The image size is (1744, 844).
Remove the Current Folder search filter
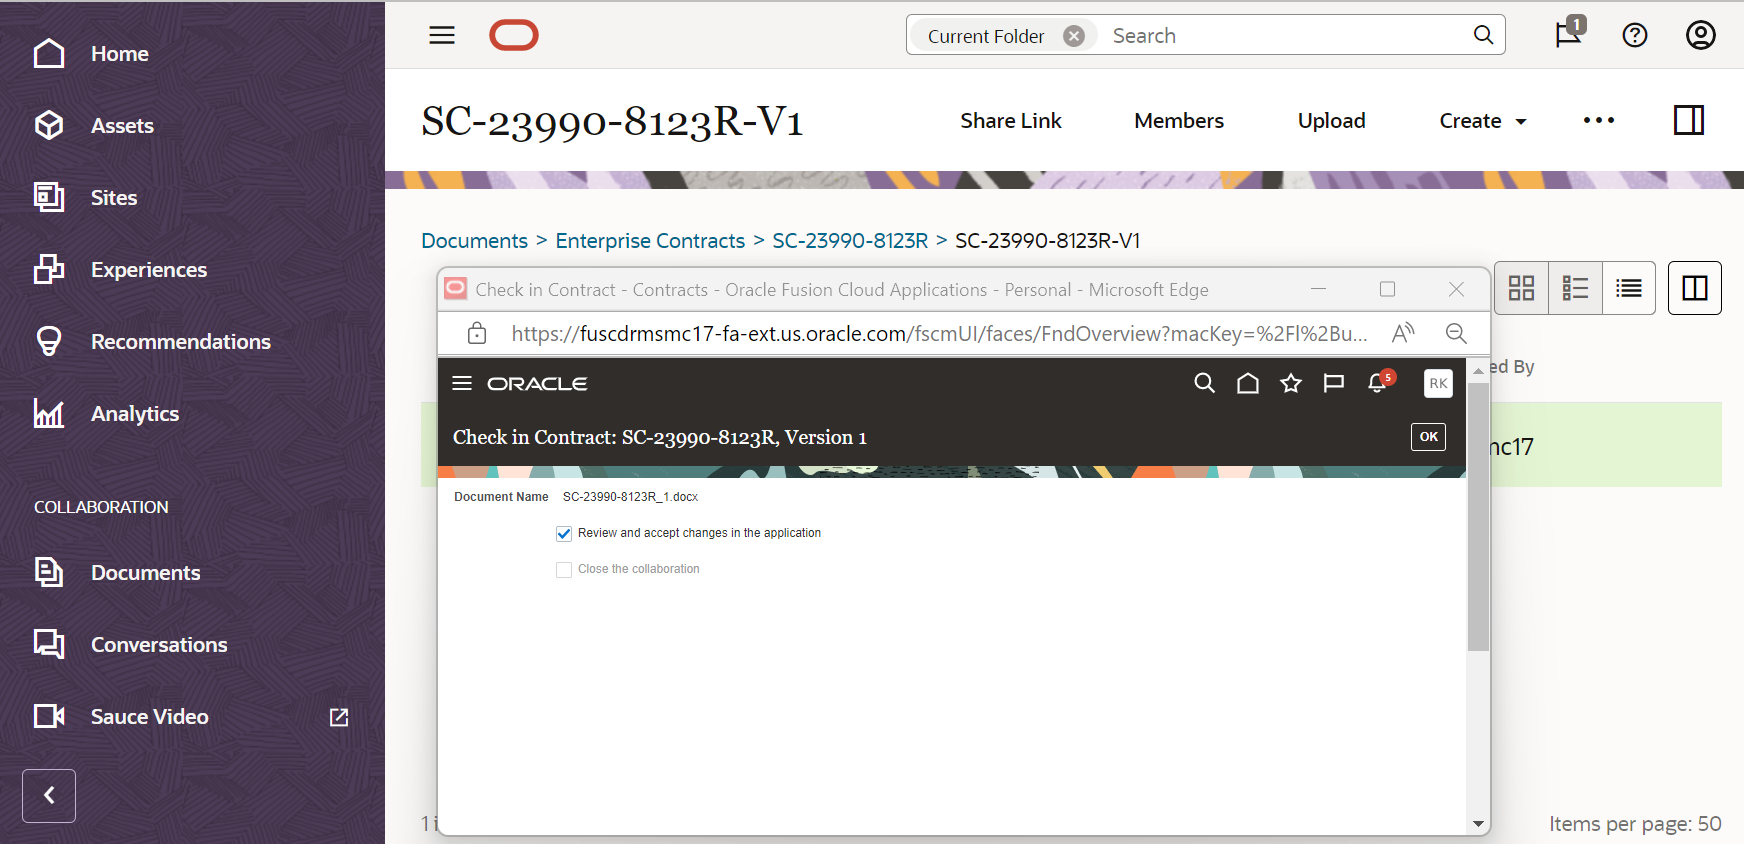pos(1074,36)
